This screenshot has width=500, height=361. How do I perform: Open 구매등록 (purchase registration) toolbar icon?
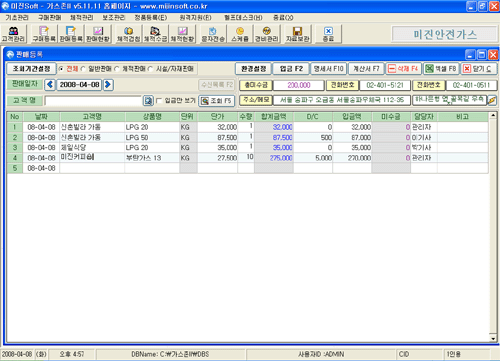(x=44, y=34)
